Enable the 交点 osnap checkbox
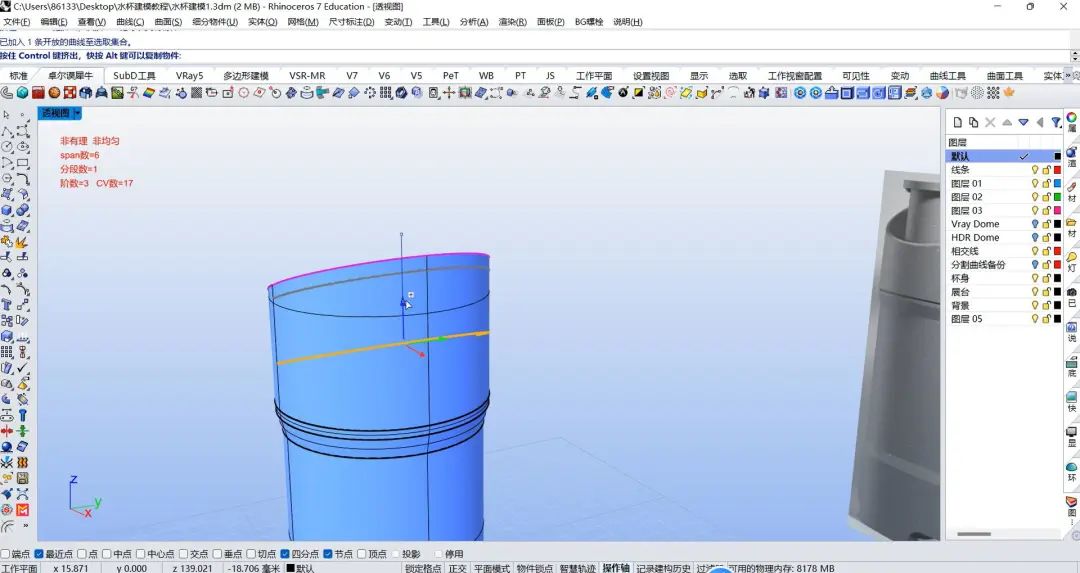The image size is (1080, 573). (x=184, y=554)
